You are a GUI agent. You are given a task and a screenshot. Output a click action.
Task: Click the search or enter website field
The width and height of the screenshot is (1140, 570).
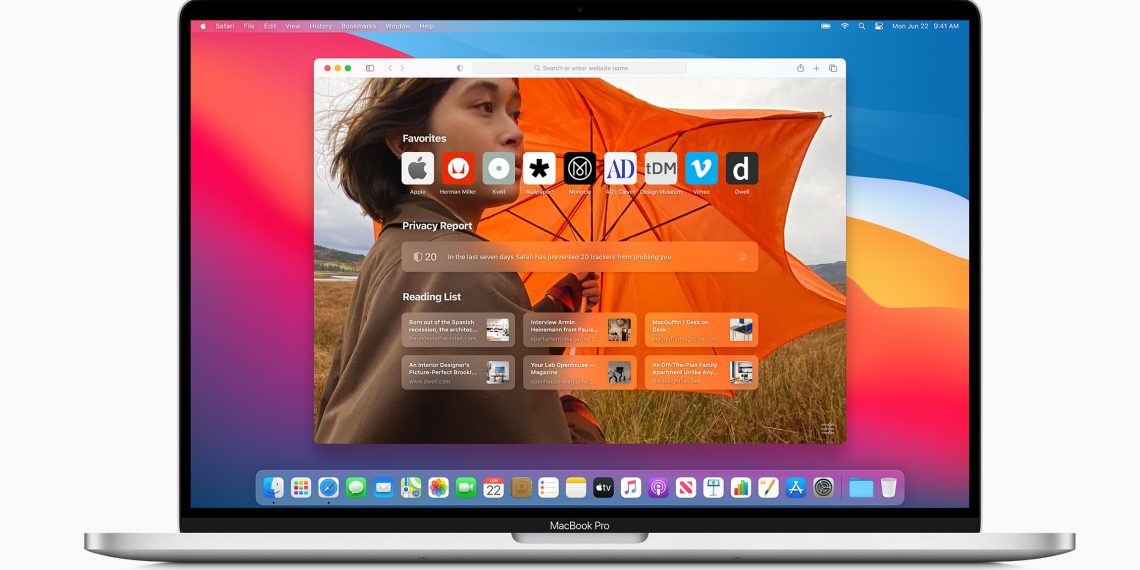point(580,68)
